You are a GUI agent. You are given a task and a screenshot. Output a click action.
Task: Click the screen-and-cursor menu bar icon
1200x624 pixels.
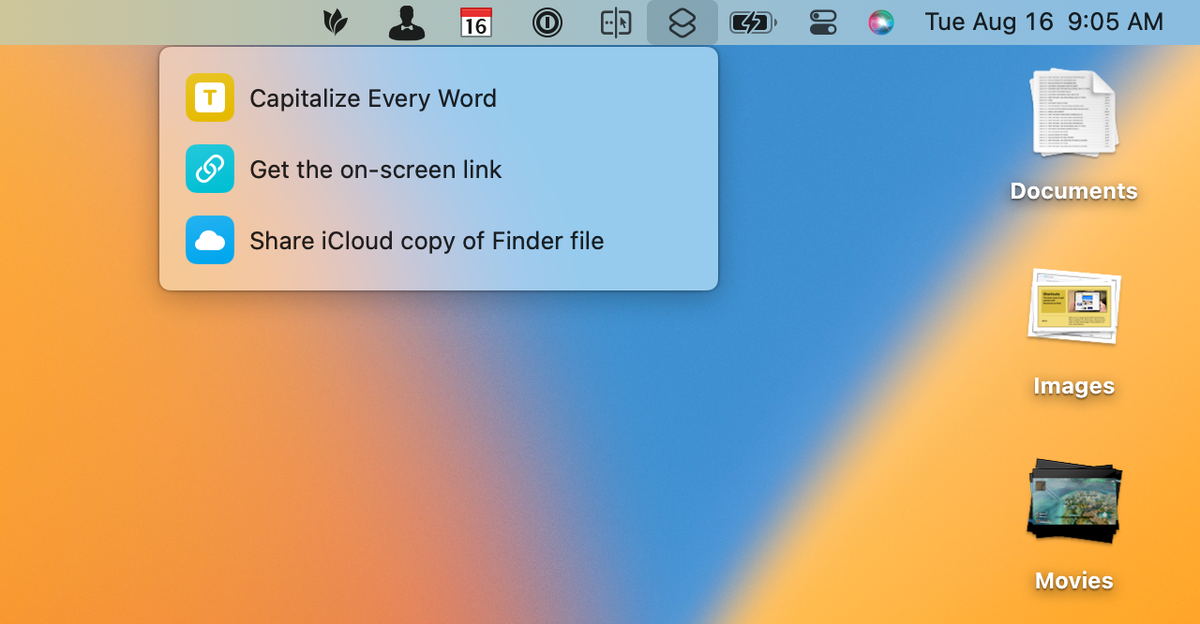tap(615, 22)
